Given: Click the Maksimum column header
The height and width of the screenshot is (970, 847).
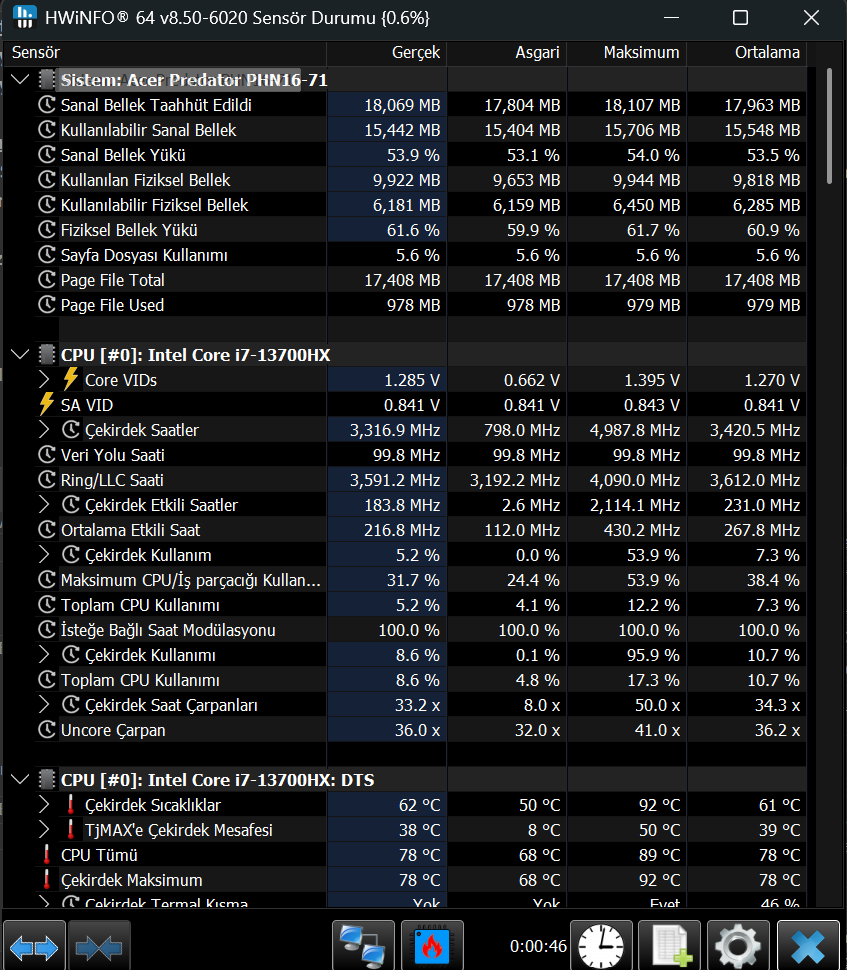Looking at the screenshot, I should click(627, 53).
